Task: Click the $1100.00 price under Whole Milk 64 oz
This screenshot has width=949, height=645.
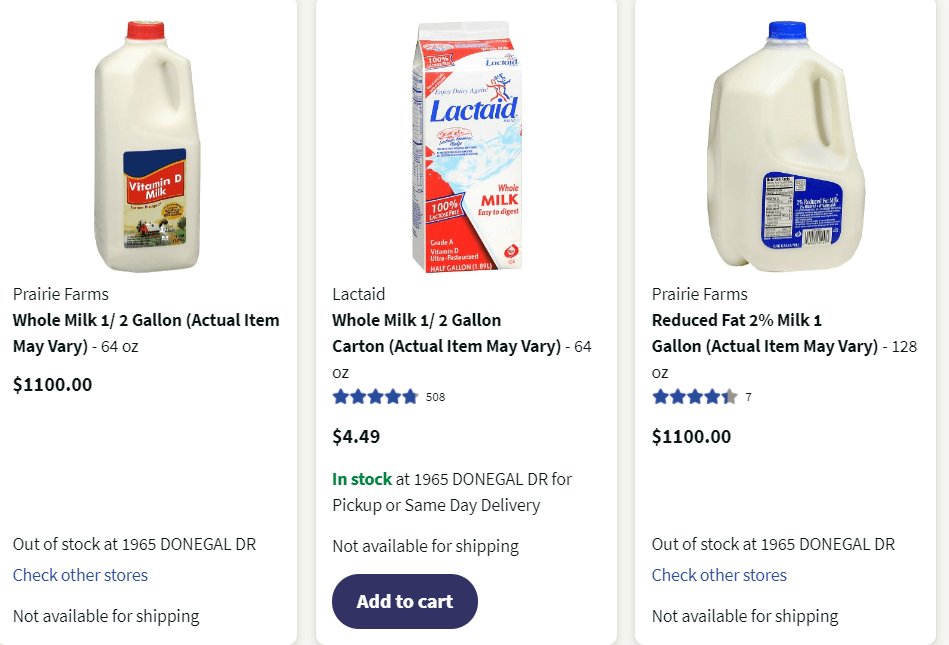Action: point(52,384)
